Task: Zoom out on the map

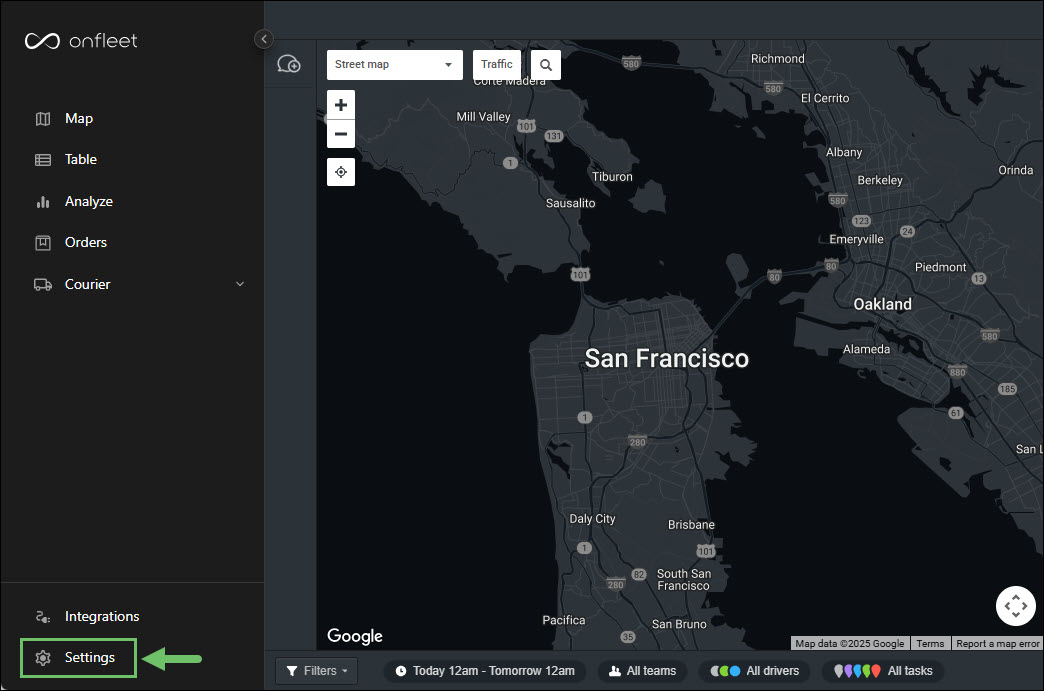Action: pyautogui.click(x=341, y=134)
